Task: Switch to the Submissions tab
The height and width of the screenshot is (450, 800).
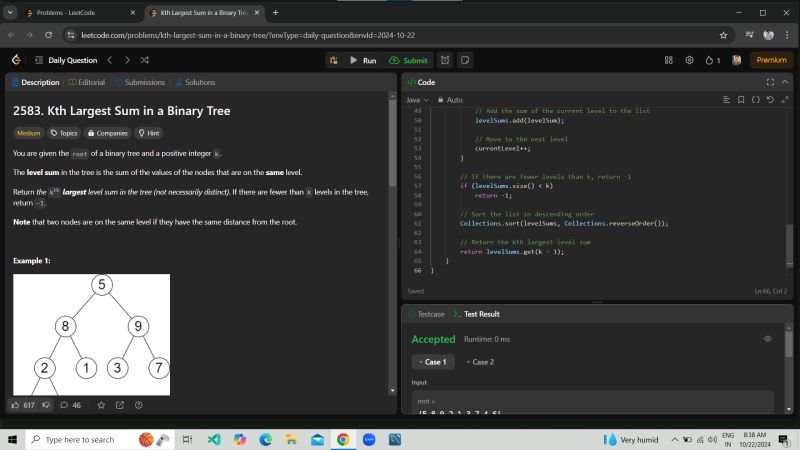Action: tap(140, 82)
